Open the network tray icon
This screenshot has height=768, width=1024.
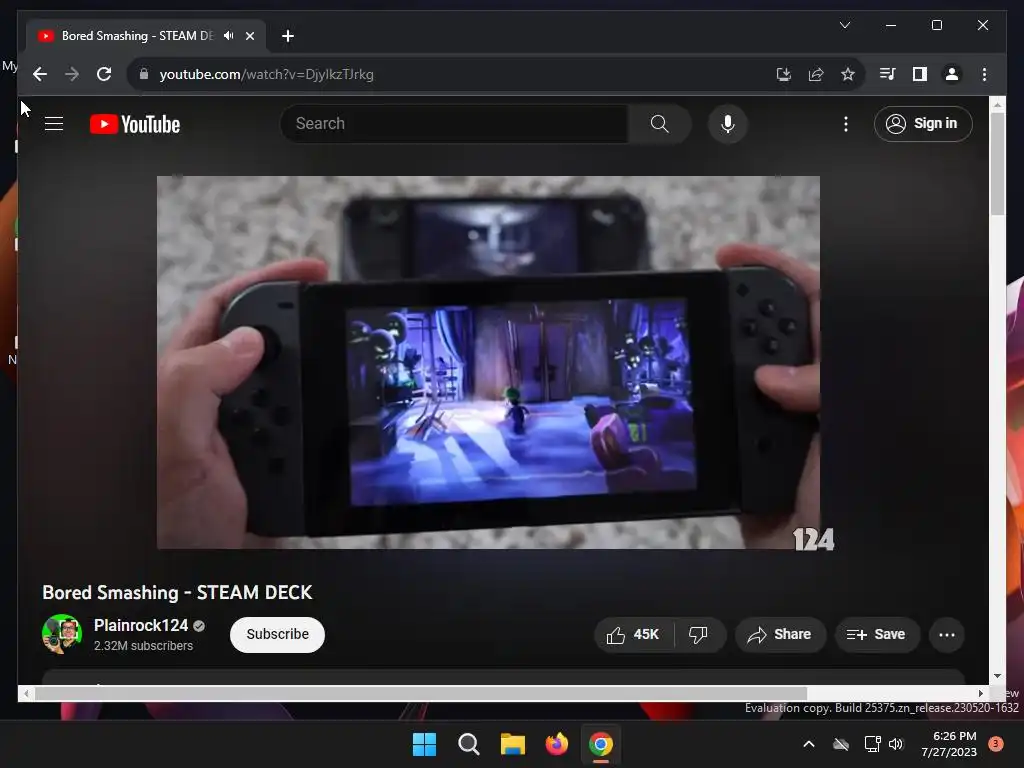tap(872, 744)
